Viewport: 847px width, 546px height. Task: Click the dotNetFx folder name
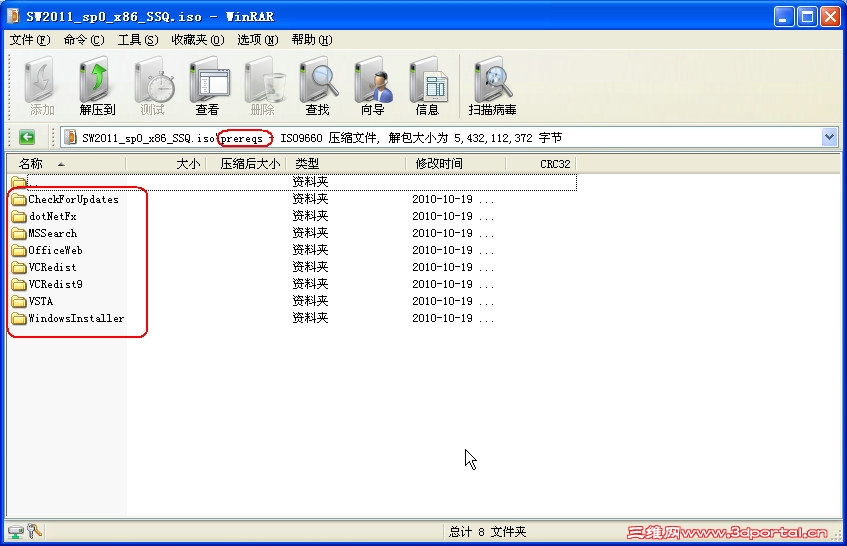[x=53, y=217]
